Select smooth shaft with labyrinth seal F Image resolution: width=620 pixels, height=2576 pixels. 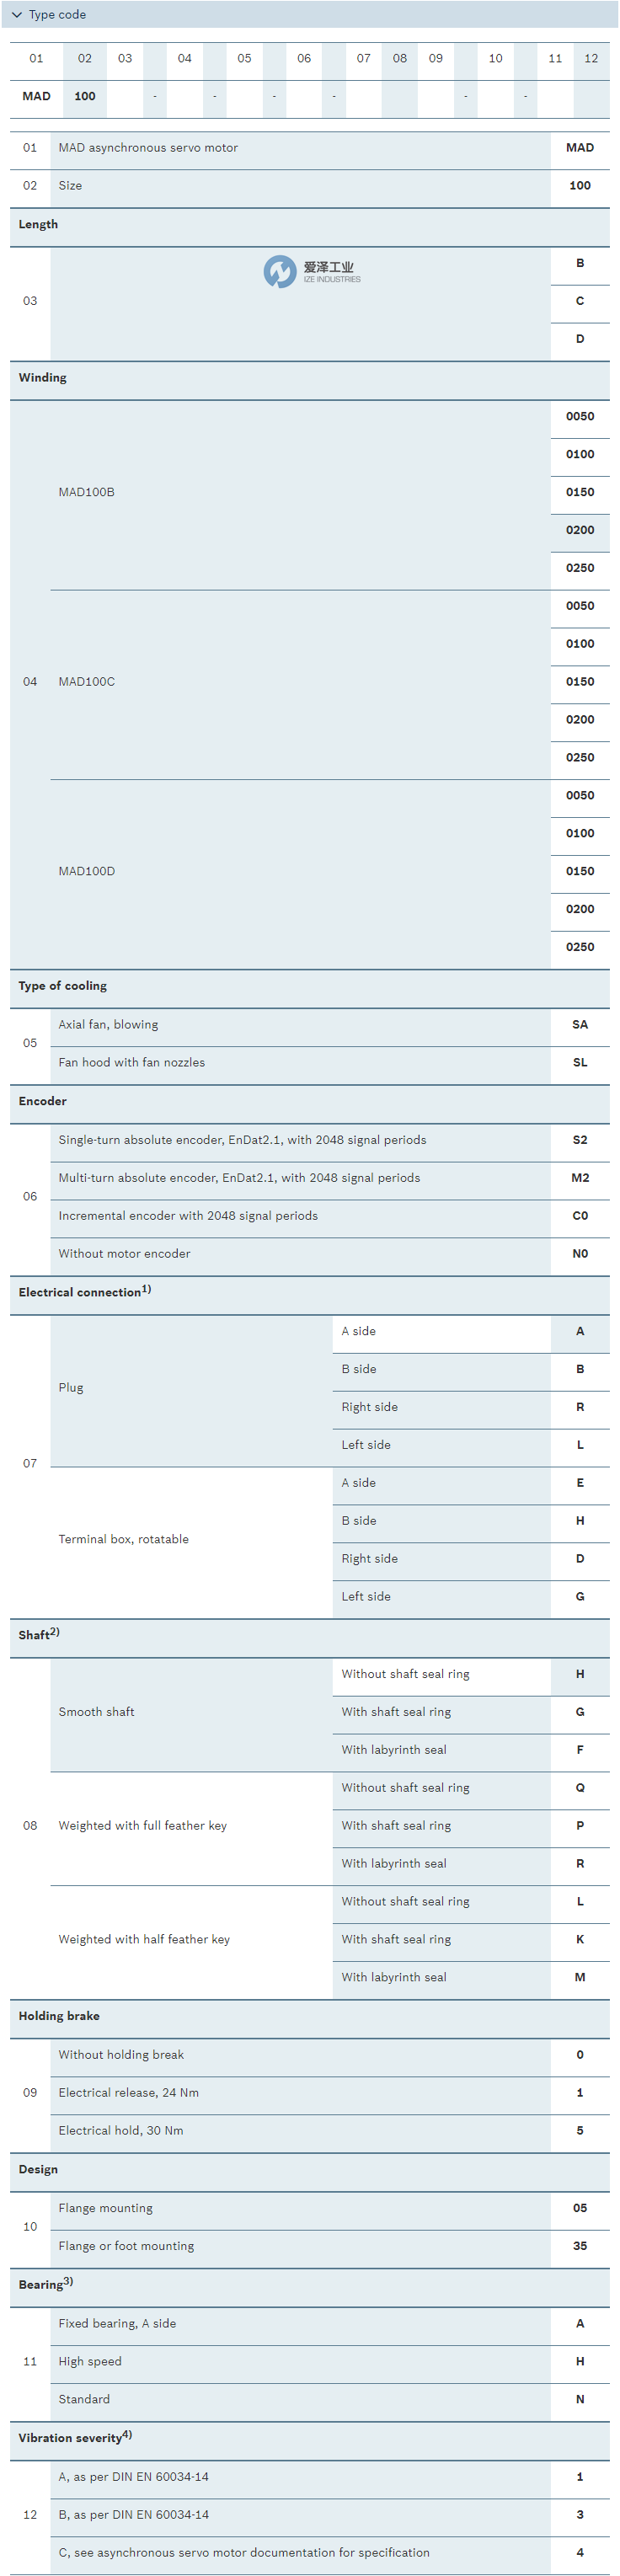(x=580, y=1750)
